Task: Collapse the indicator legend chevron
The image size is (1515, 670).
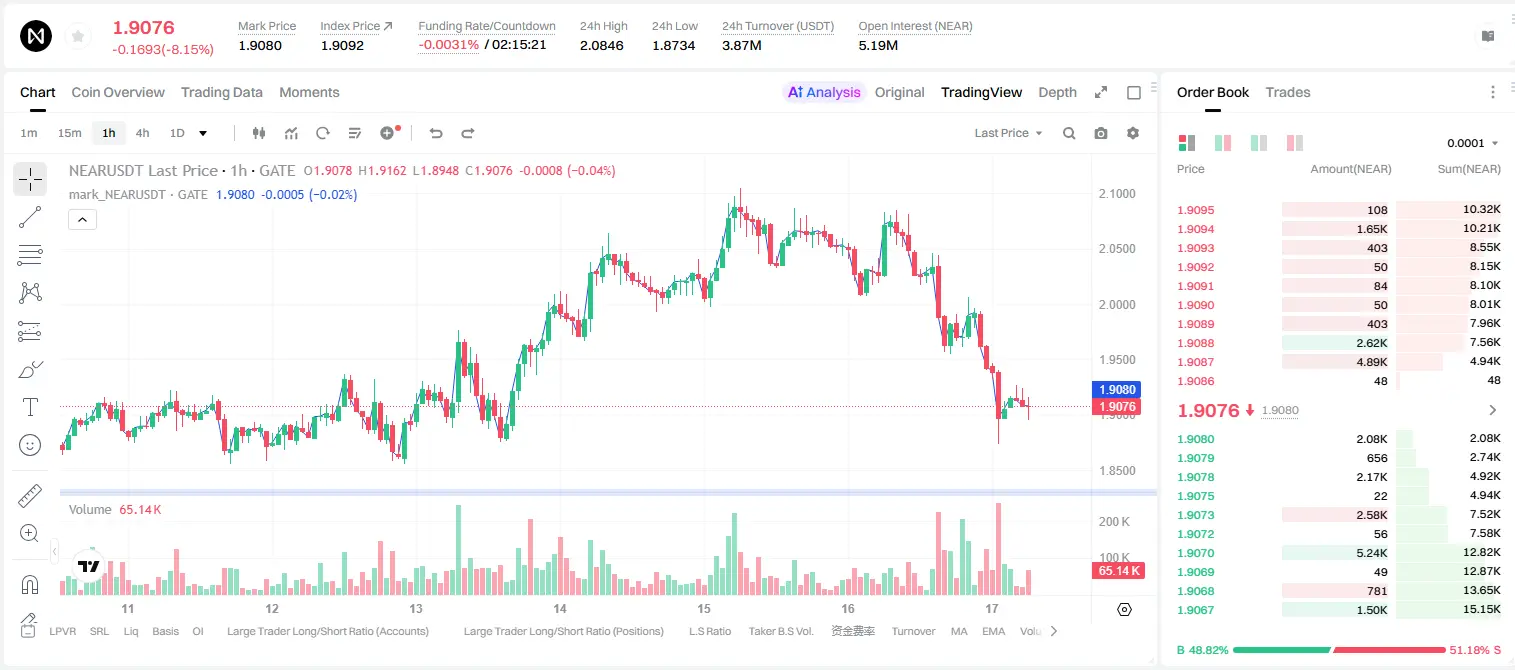Action: click(x=82, y=220)
